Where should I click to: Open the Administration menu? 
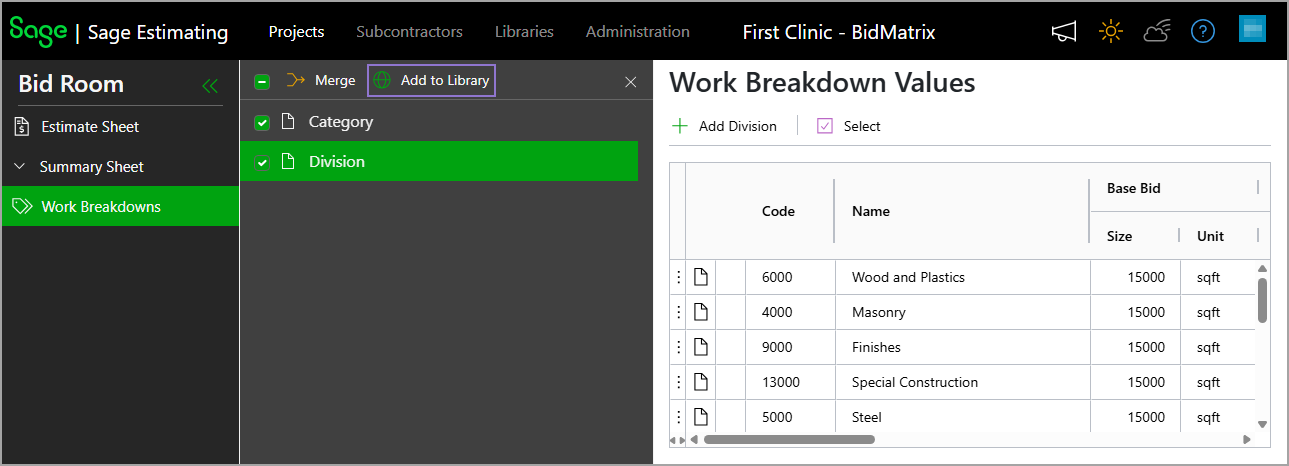pyautogui.click(x=638, y=32)
